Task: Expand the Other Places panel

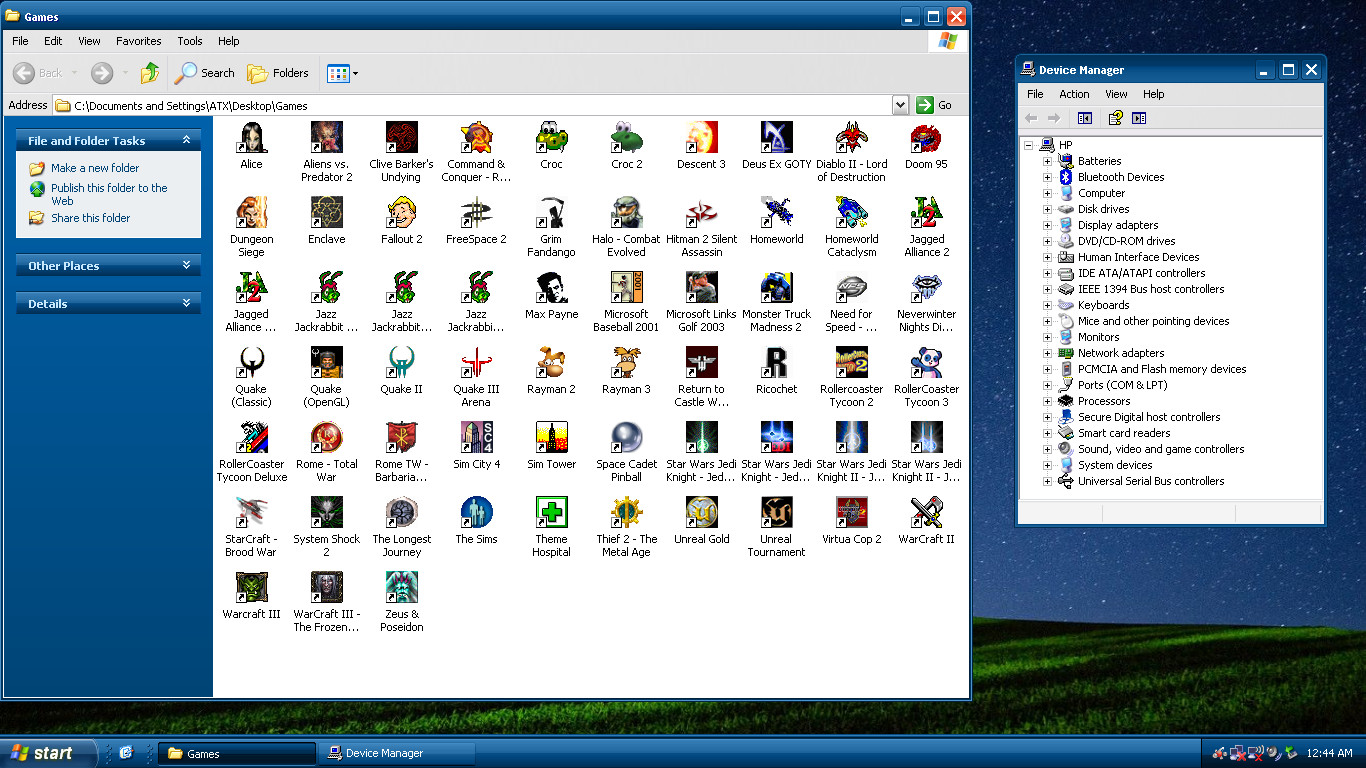Action: pyautogui.click(x=186, y=266)
